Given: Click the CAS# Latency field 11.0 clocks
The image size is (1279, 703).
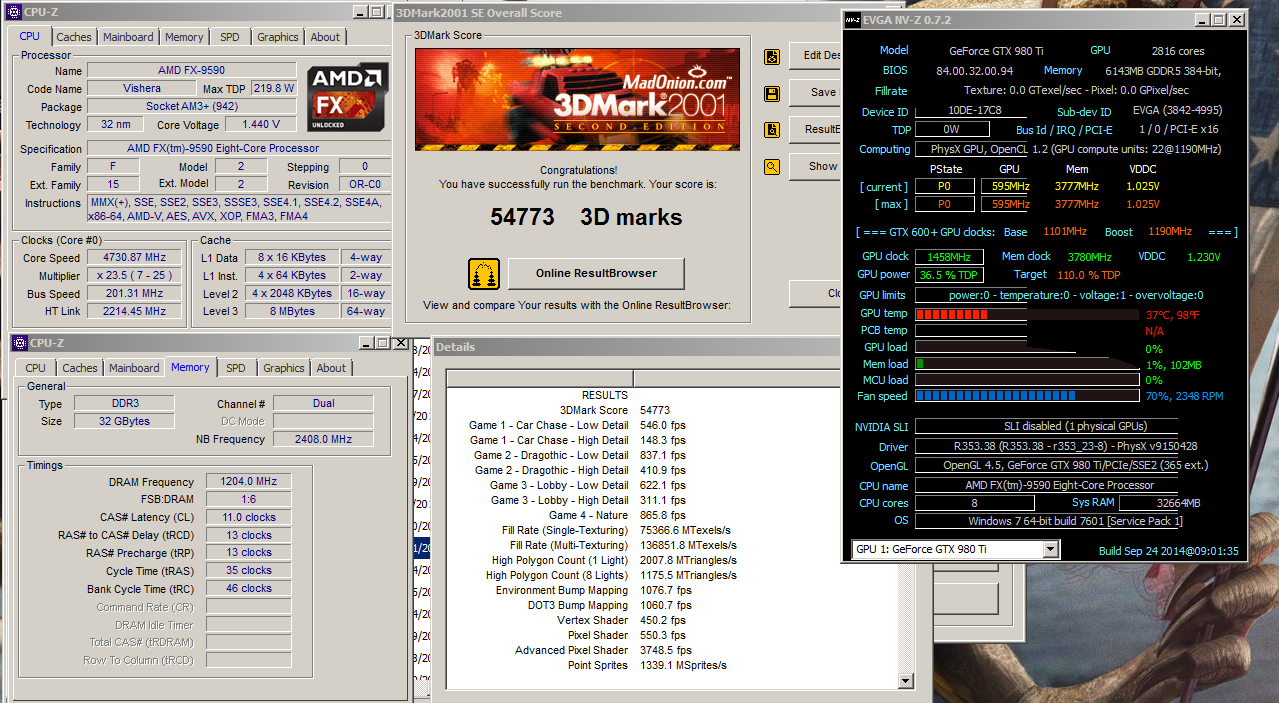Looking at the screenshot, I should coord(249,517).
